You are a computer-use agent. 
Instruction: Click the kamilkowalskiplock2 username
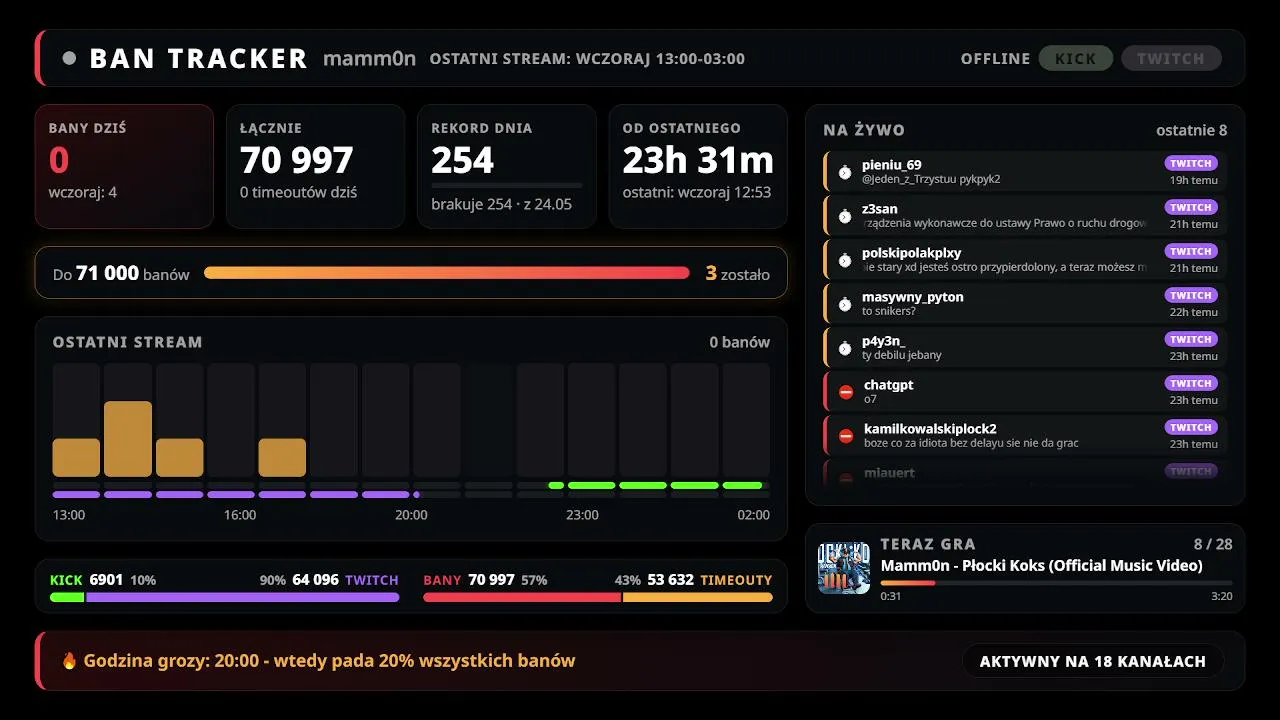tap(930, 429)
